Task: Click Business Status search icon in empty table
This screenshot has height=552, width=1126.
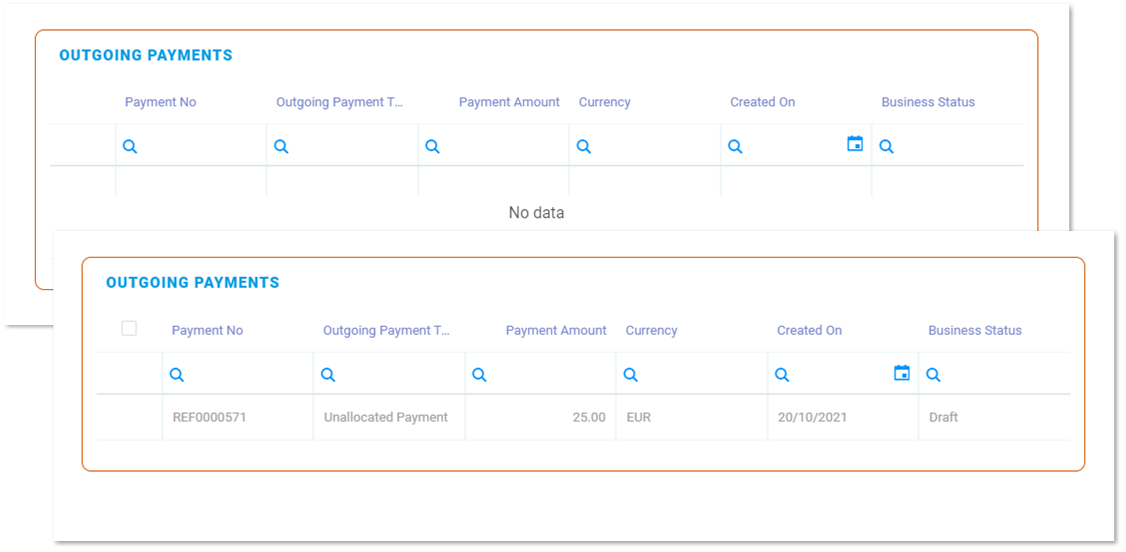Action: tap(886, 147)
